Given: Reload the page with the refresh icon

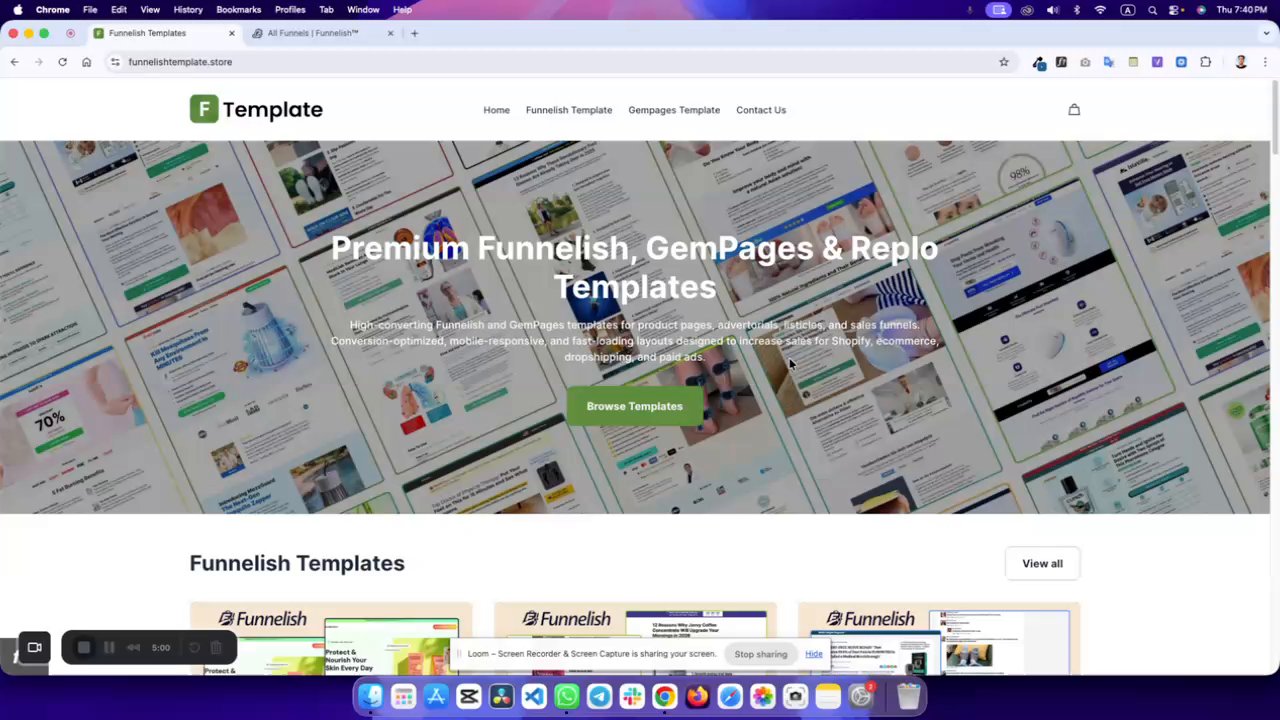Looking at the screenshot, I should point(62,62).
